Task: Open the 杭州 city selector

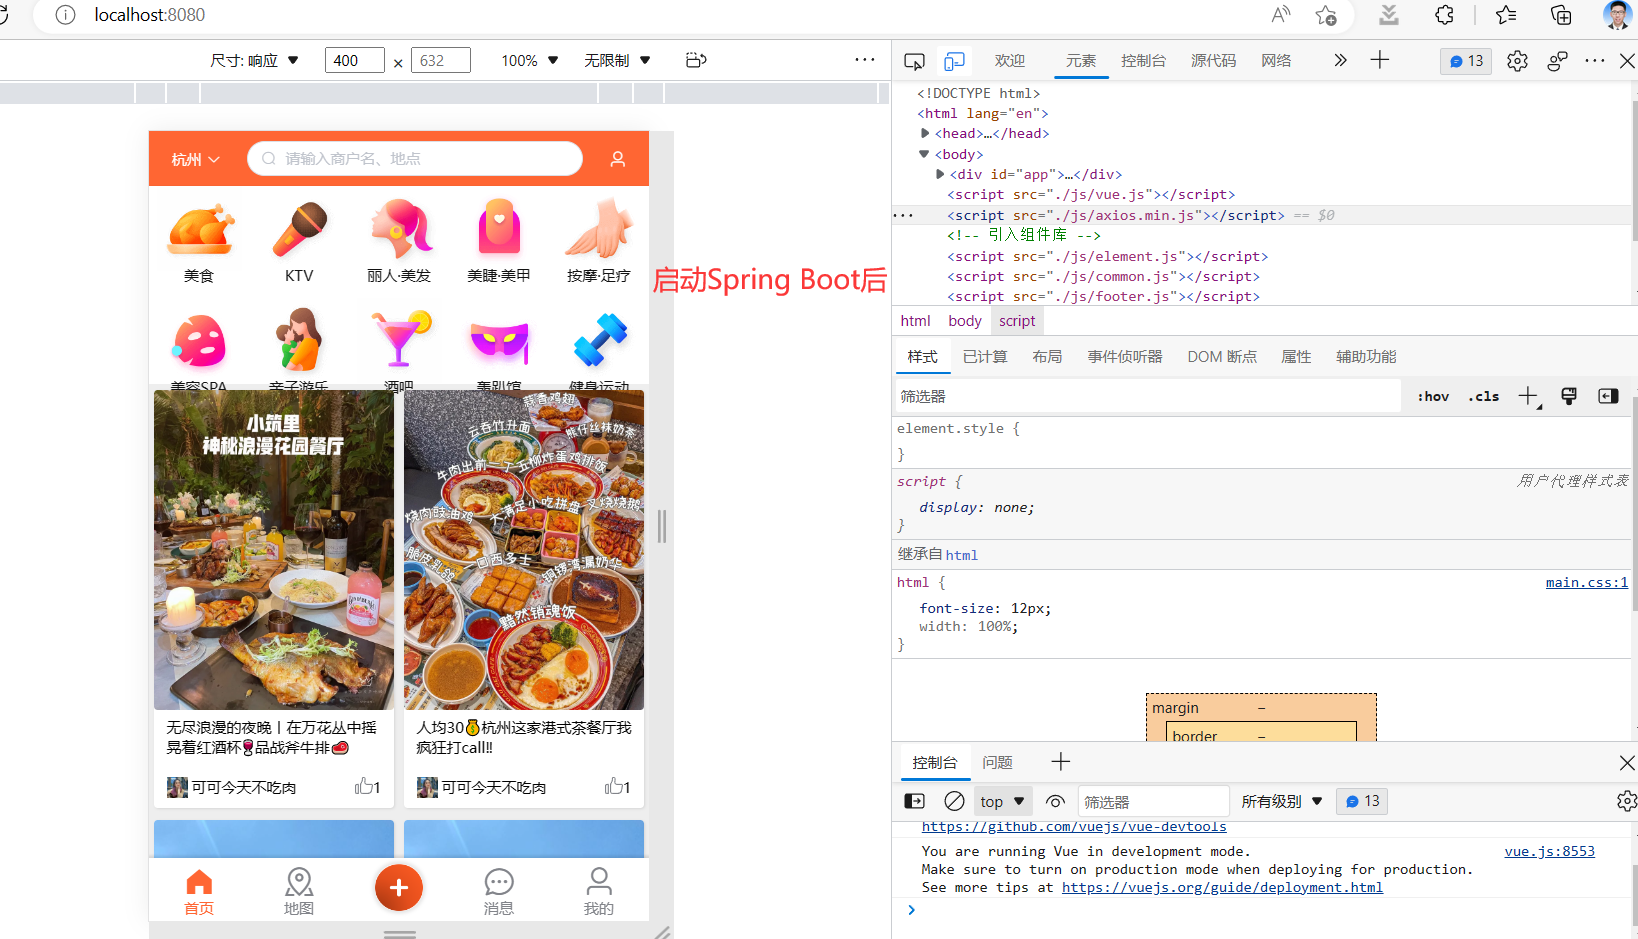Action: [195, 159]
